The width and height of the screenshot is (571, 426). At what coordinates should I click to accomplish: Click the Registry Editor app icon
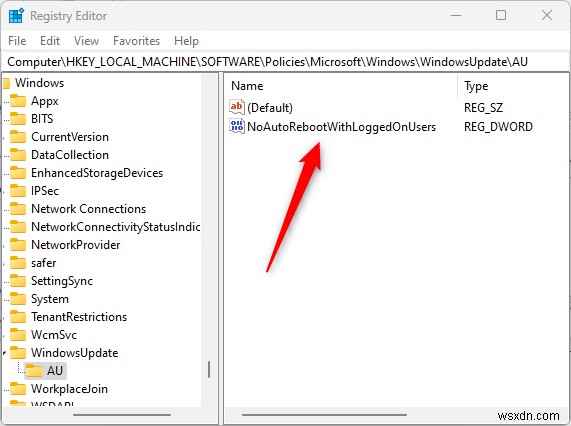pos(16,16)
